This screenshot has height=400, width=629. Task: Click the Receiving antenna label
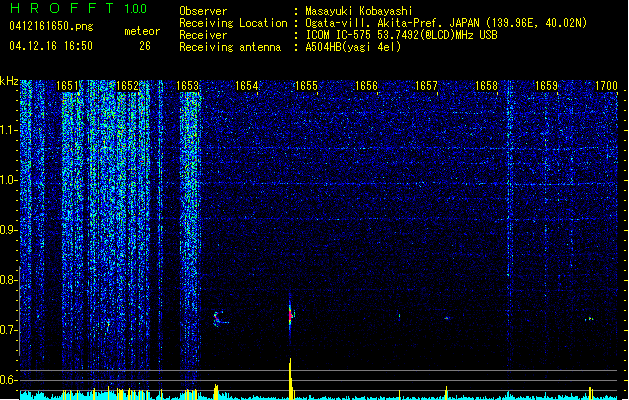click(230, 47)
